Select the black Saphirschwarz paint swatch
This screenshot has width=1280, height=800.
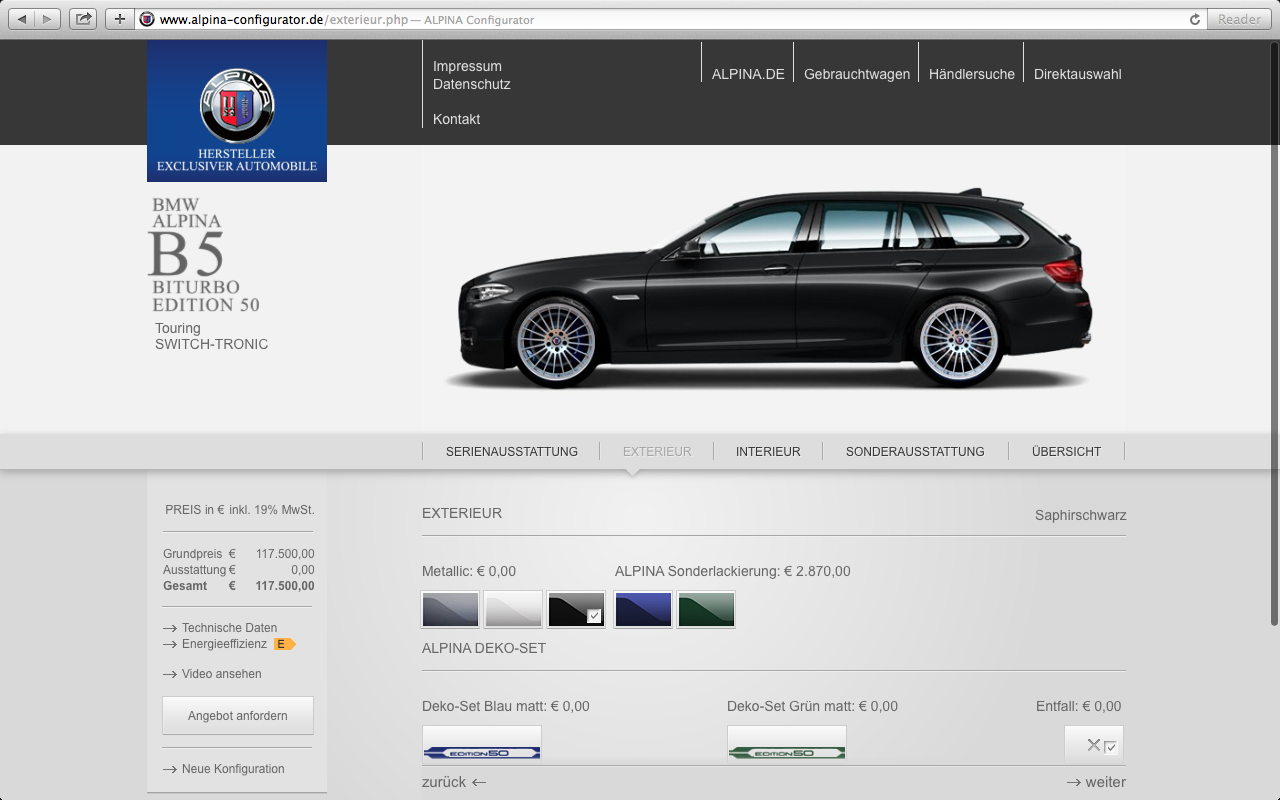coord(576,609)
